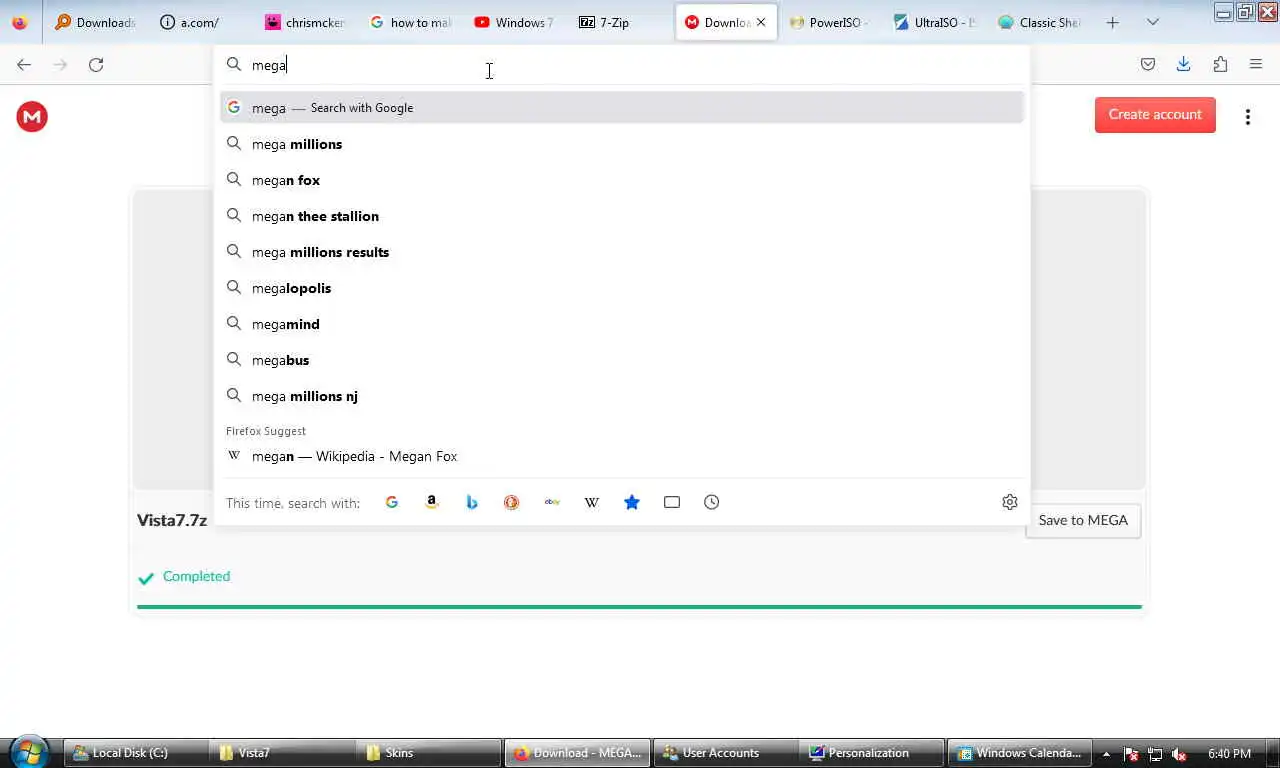Image resolution: width=1280 pixels, height=768 pixels.
Task: Open Vista7 folder taskbar window
Action: (x=283, y=753)
